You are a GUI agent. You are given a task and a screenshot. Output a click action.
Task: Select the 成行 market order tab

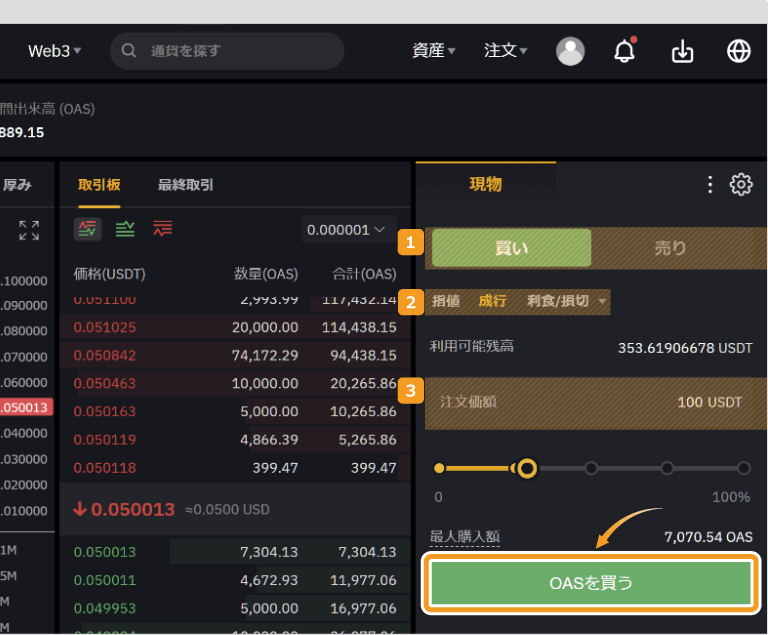point(492,301)
